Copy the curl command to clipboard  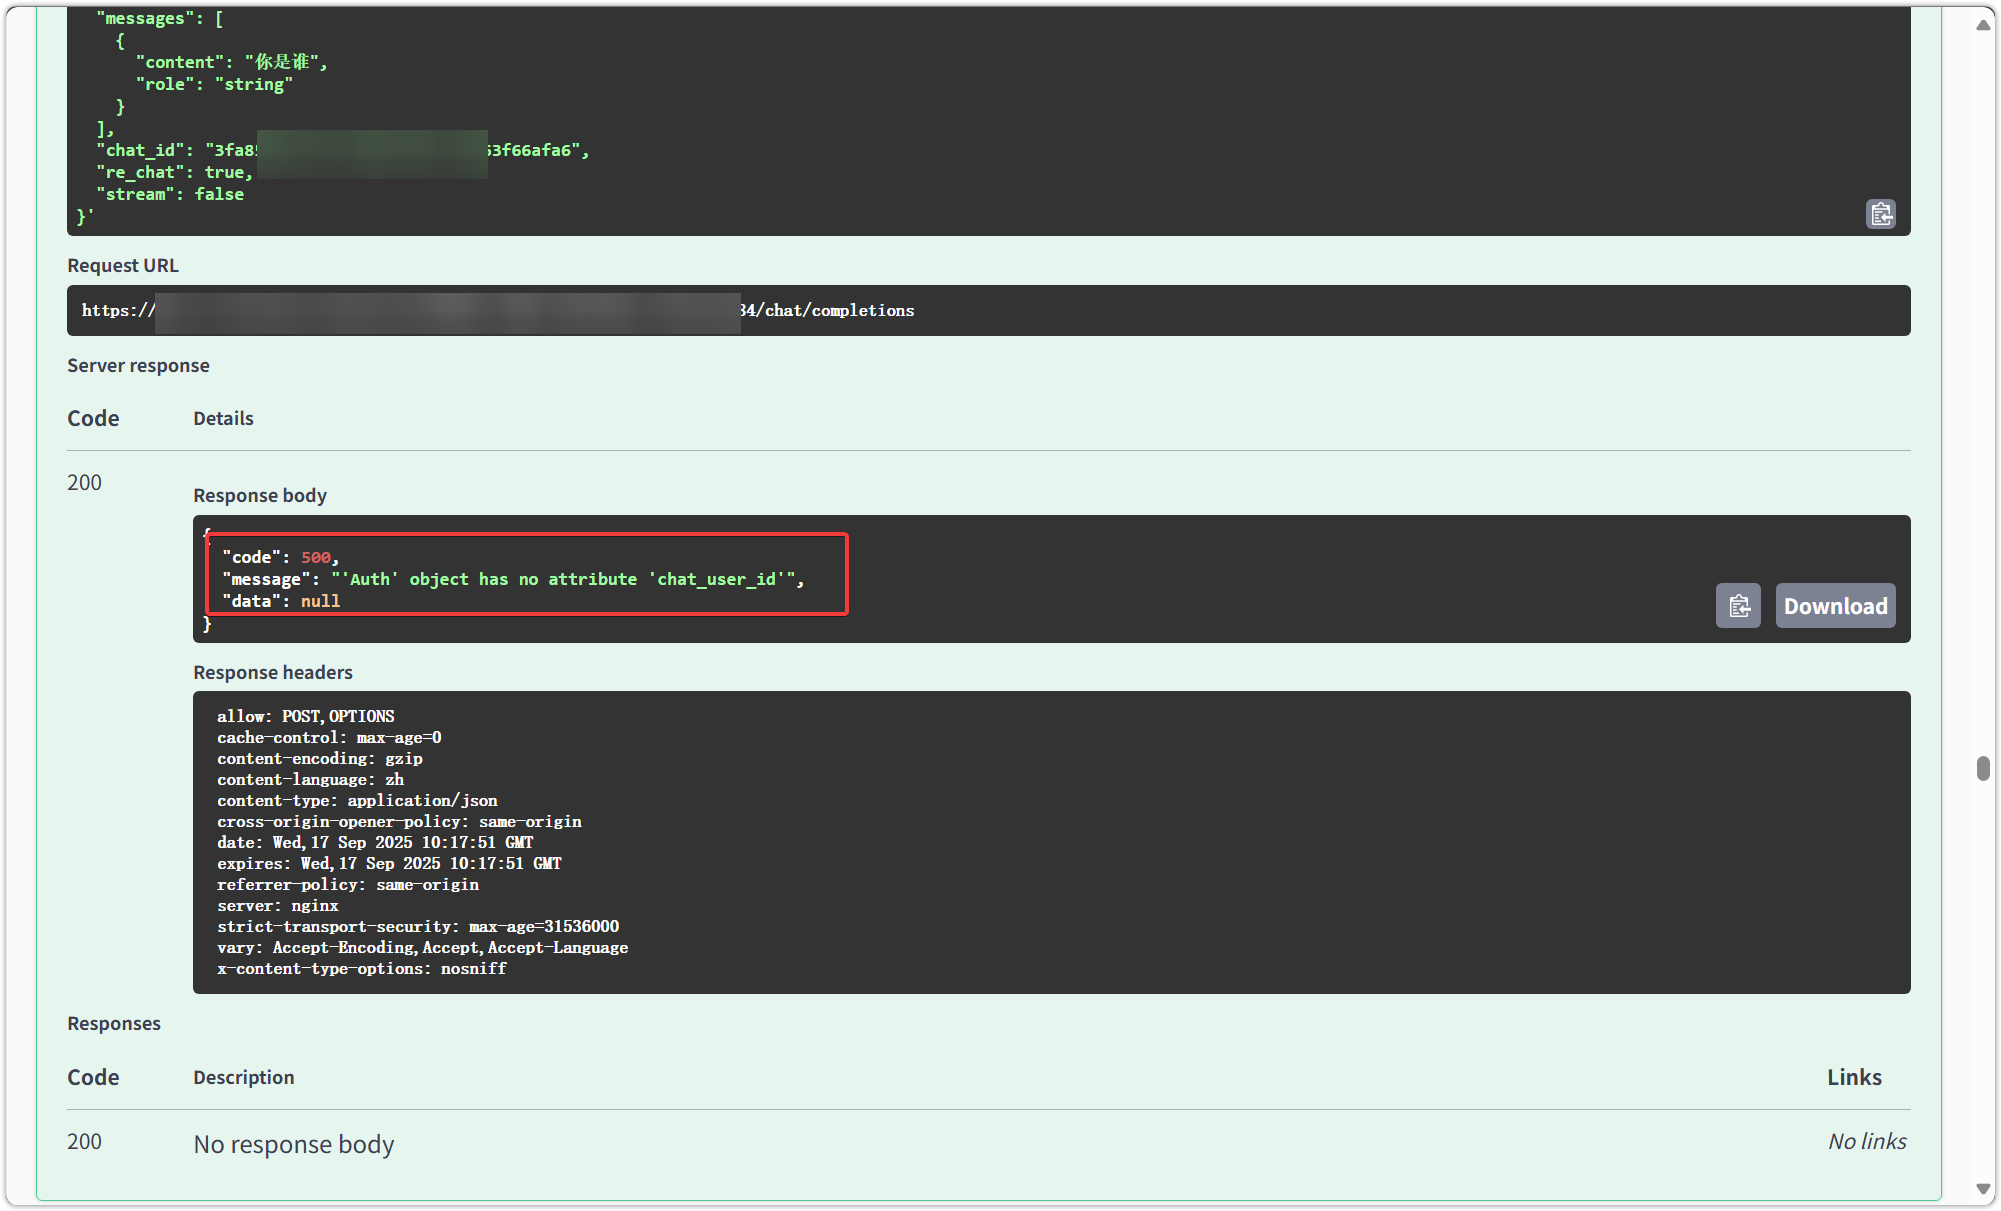pyautogui.click(x=1880, y=214)
